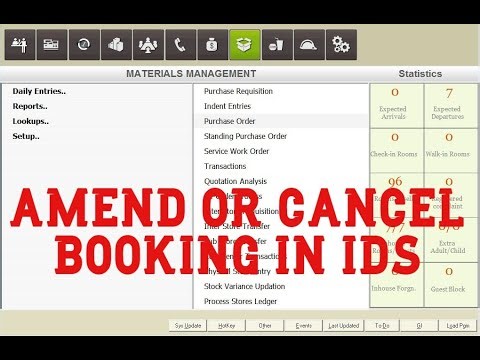This screenshot has height=360, width=480.
Task: Open the gears settings module icon
Action: (x=341, y=45)
